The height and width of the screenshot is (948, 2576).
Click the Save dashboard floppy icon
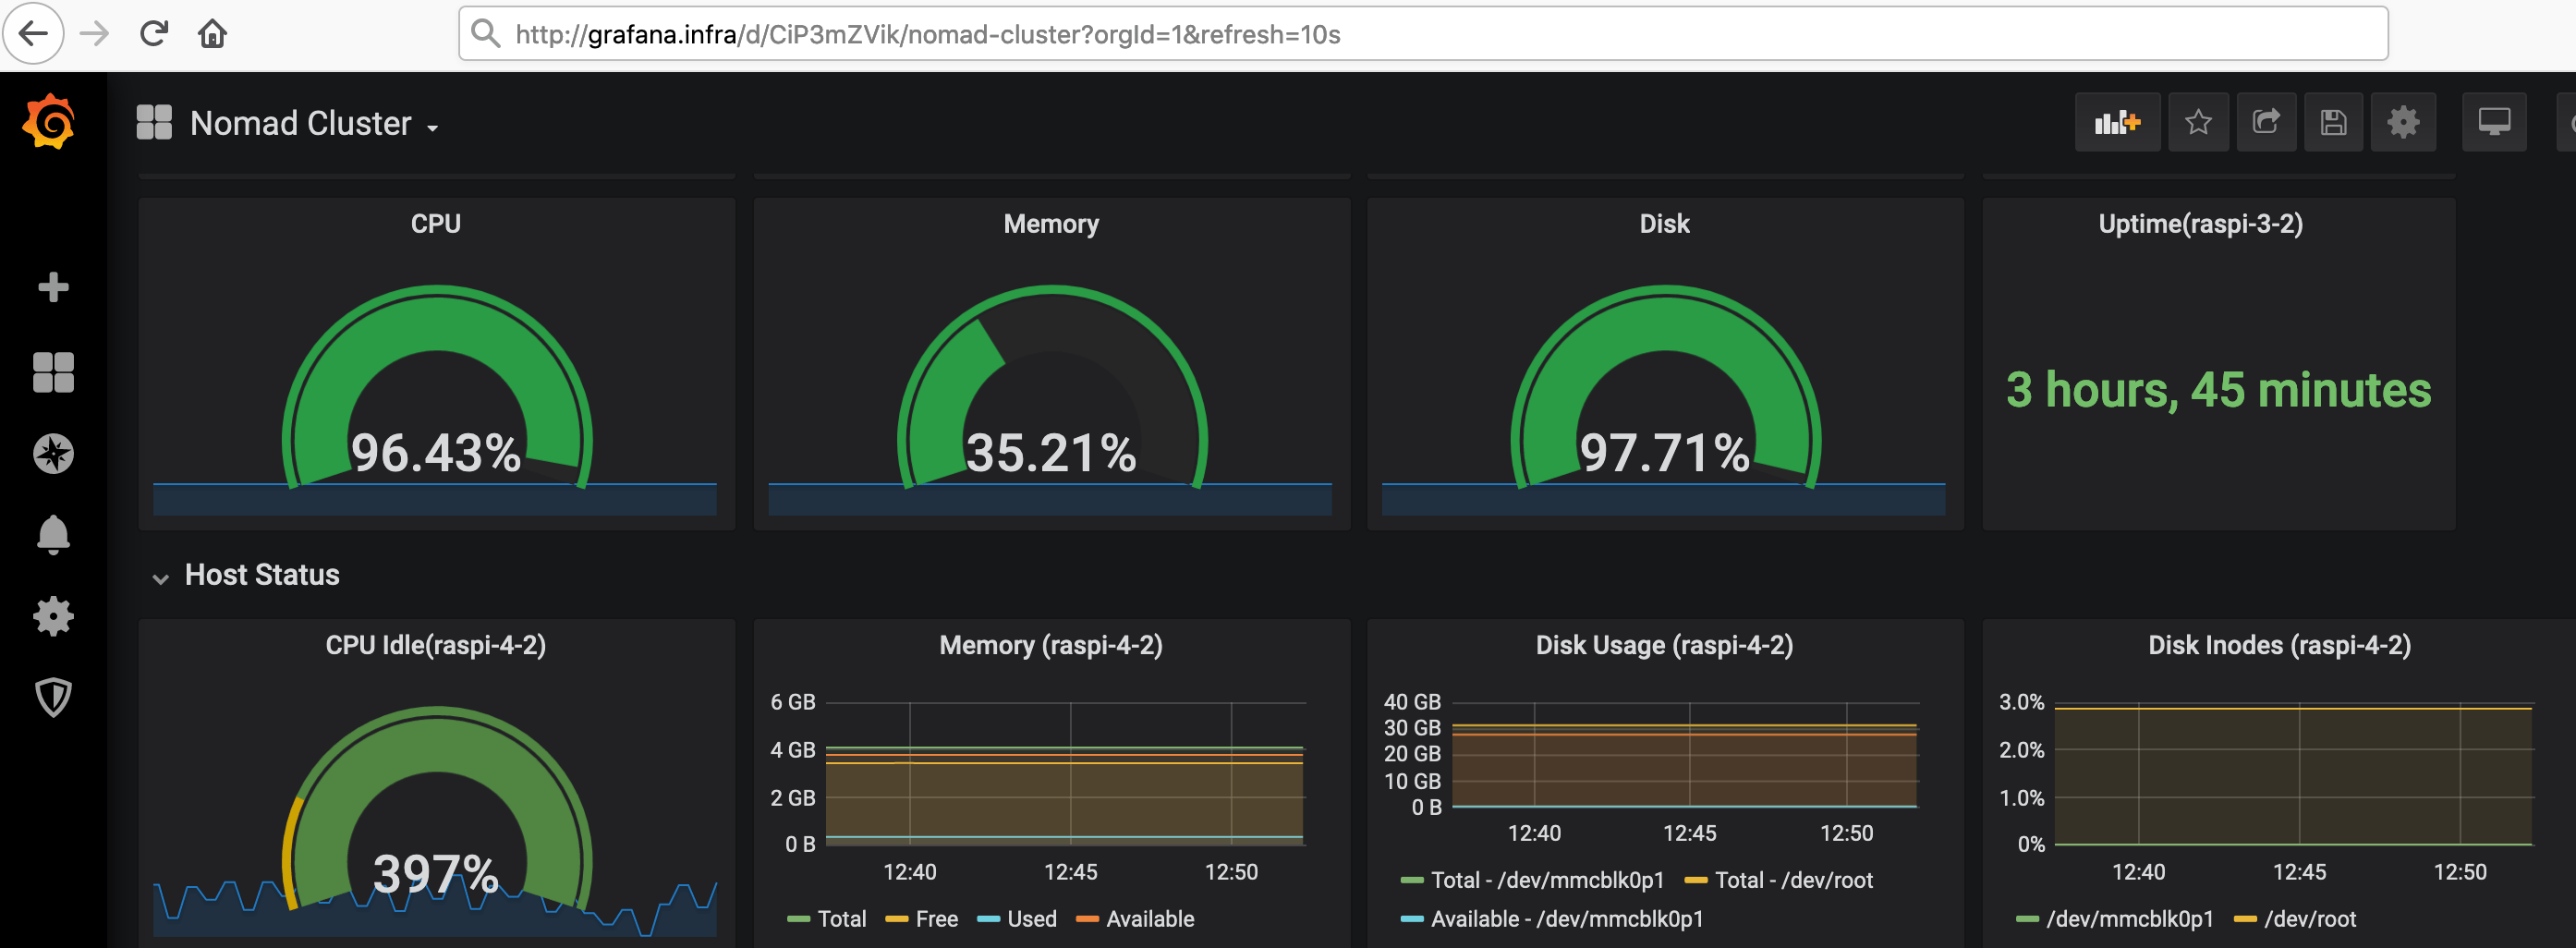click(2333, 122)
